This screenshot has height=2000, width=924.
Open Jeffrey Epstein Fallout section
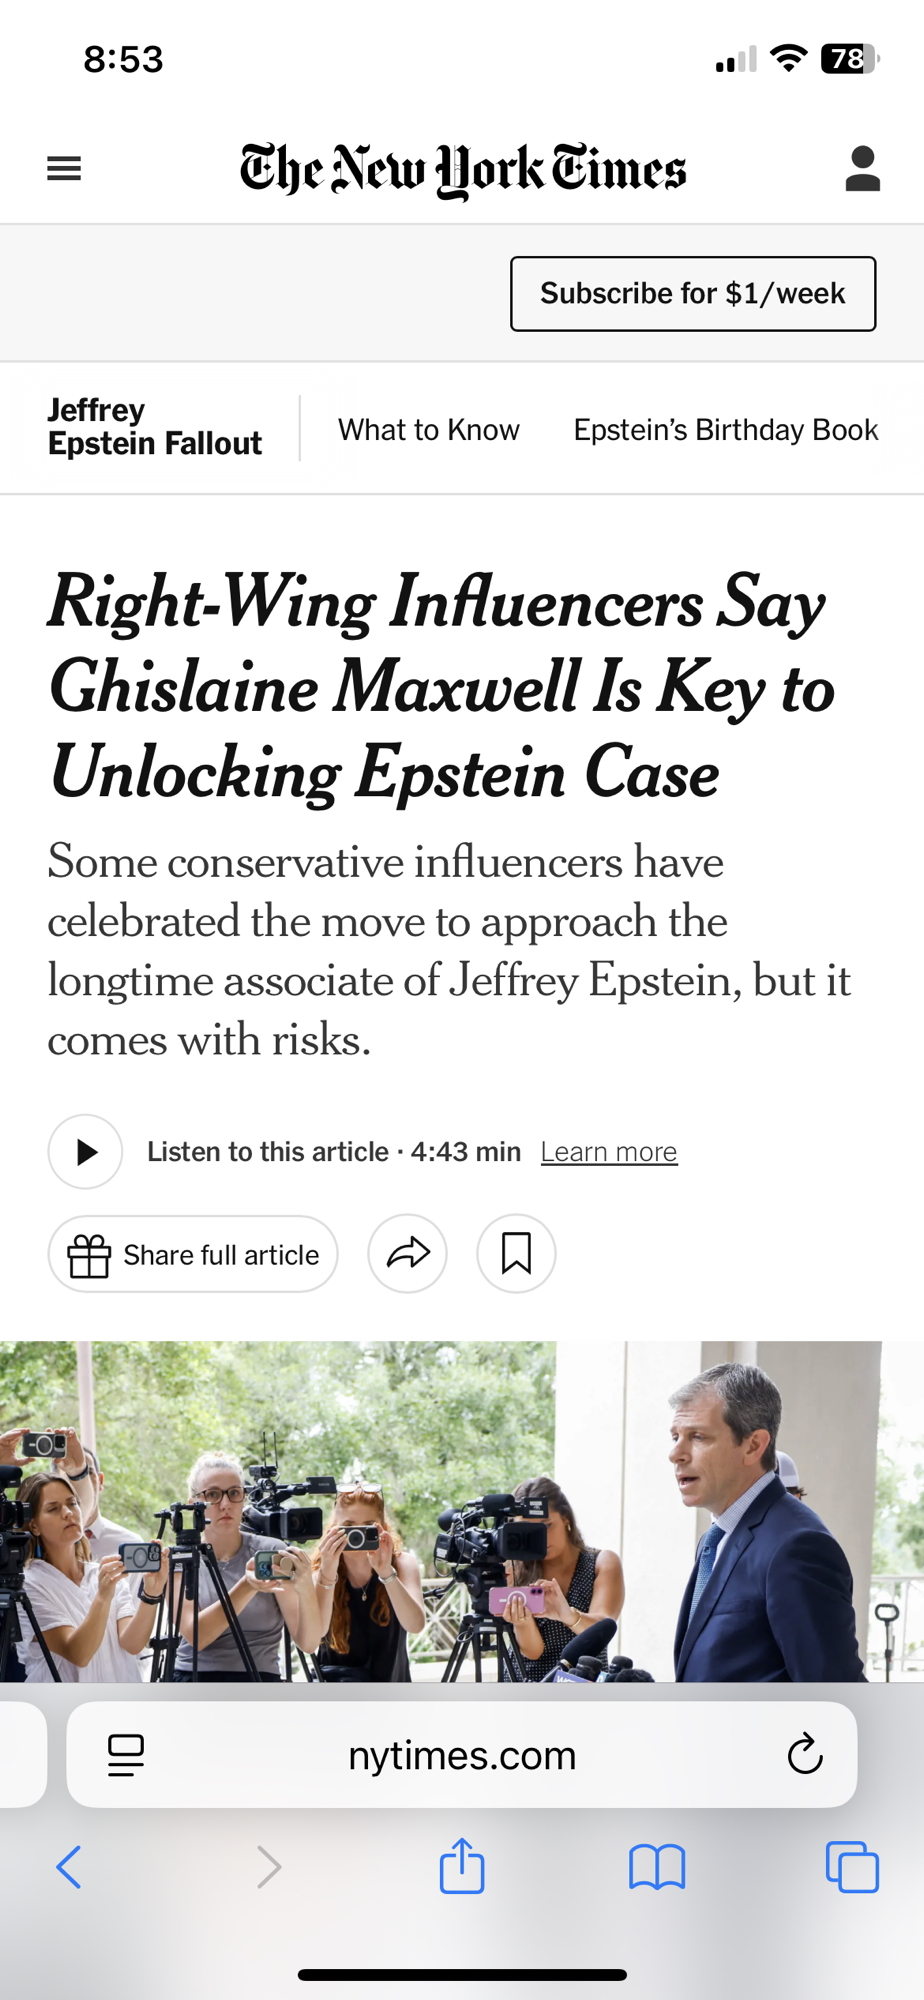pyautogui.click(x=155, y=427)
